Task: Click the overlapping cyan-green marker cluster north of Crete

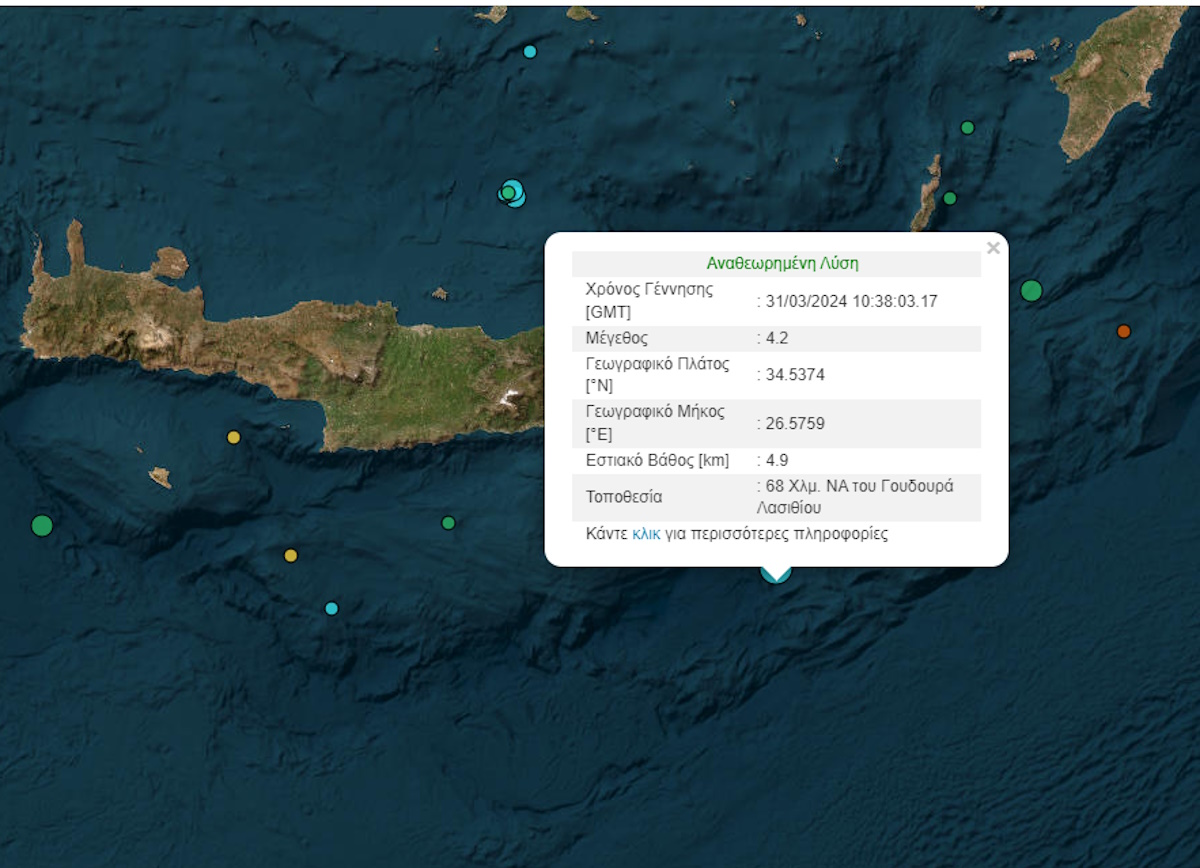Action: click(512, 192)
